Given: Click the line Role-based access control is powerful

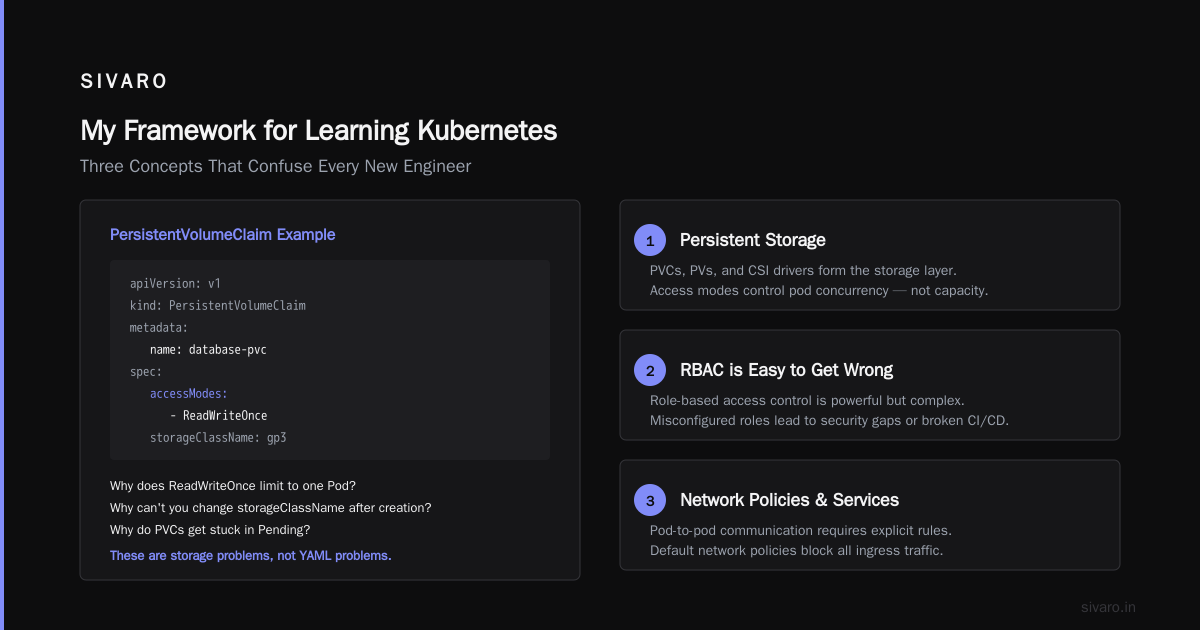Looking at the screenshot, I should (807, 401).
